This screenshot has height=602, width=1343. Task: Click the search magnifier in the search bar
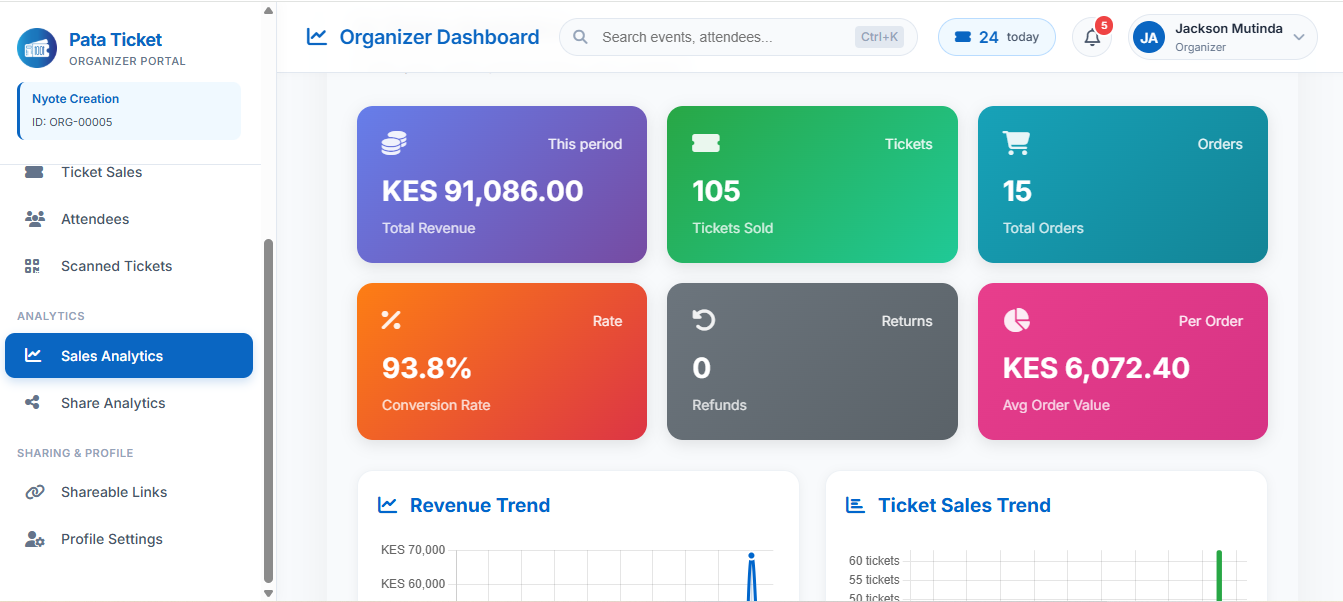580,36
